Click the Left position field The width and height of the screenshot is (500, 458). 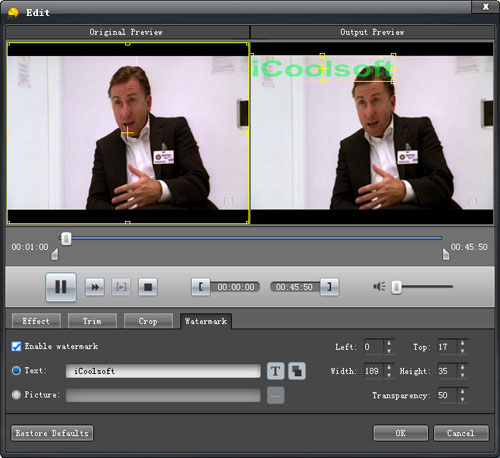[374, 347]
